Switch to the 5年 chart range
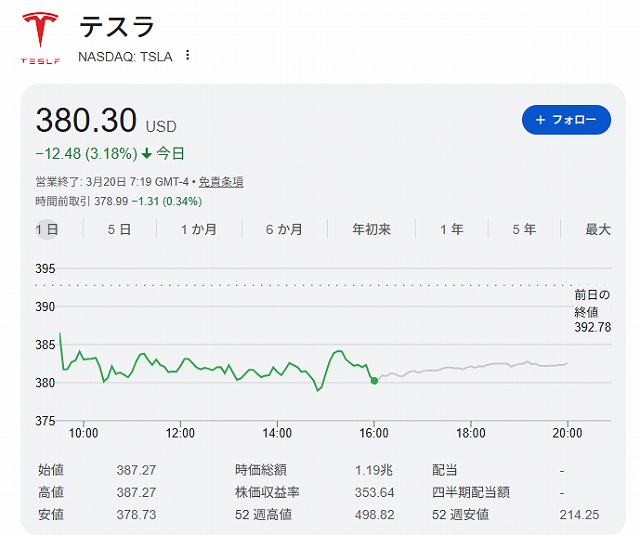 [x=524, y=229]
